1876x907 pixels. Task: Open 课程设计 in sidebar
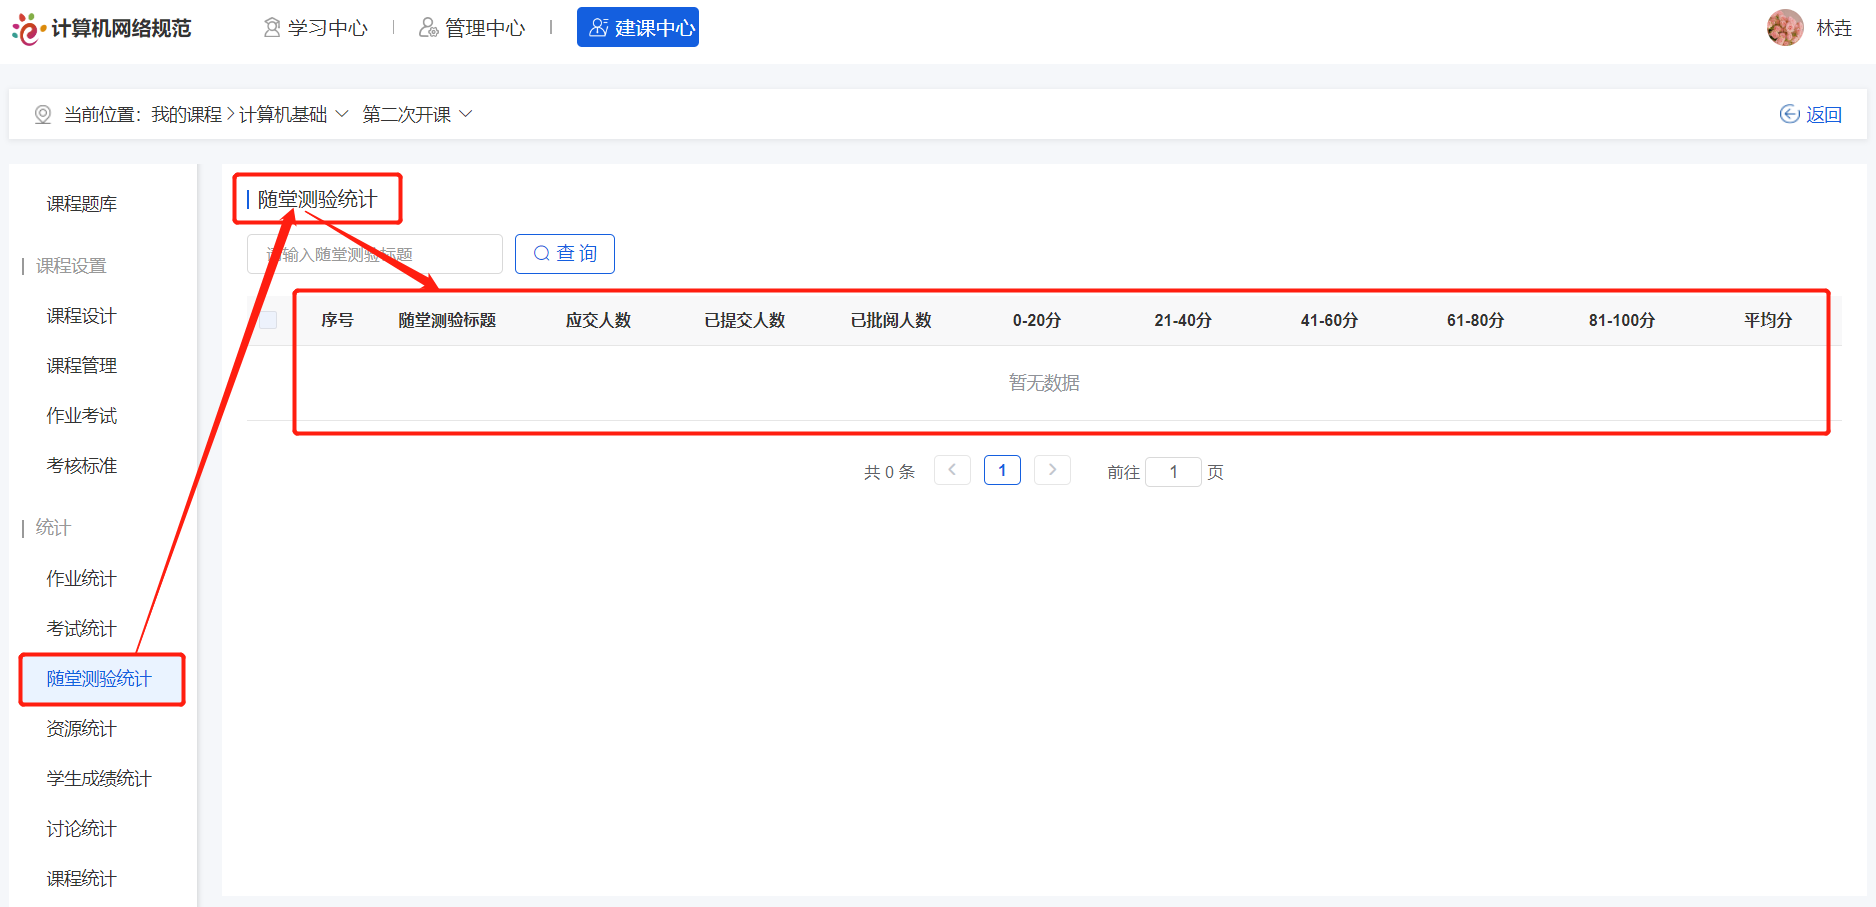point(82,316)
